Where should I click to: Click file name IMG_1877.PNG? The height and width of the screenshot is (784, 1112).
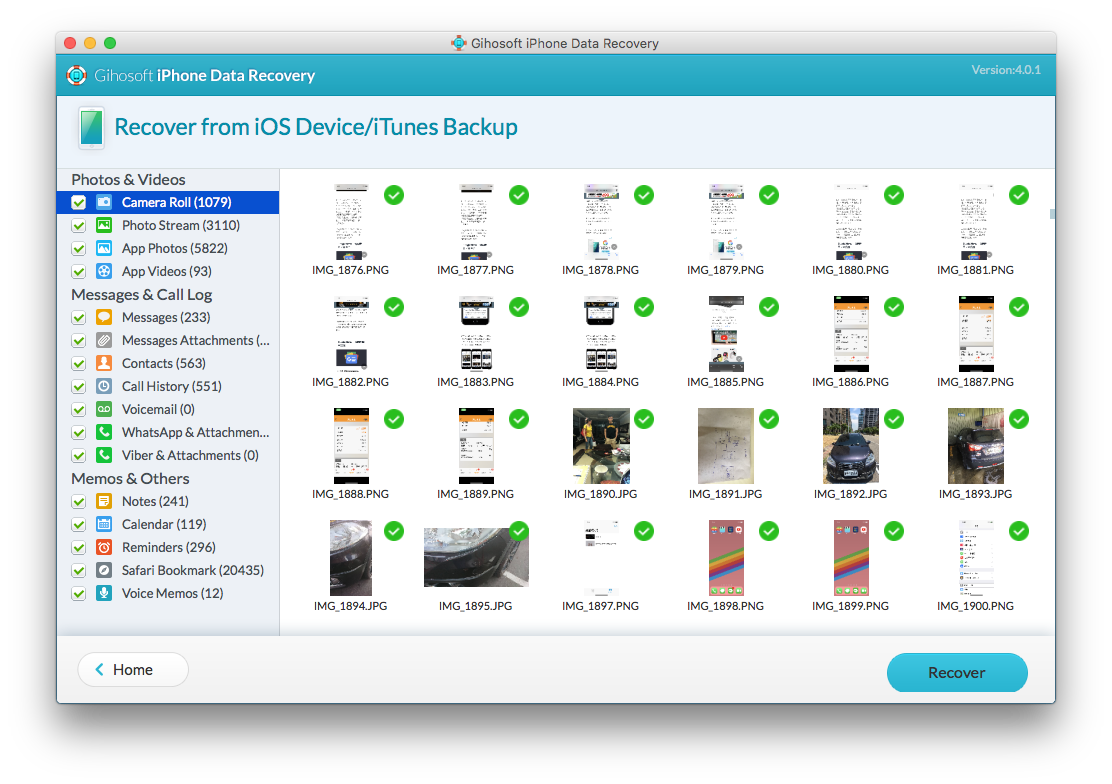pyautogui.click(x=475, y=270)
